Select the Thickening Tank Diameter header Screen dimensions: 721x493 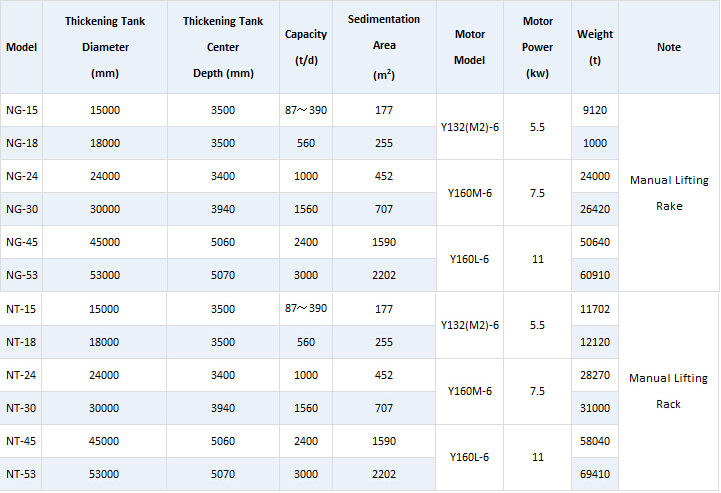[104, 47]
